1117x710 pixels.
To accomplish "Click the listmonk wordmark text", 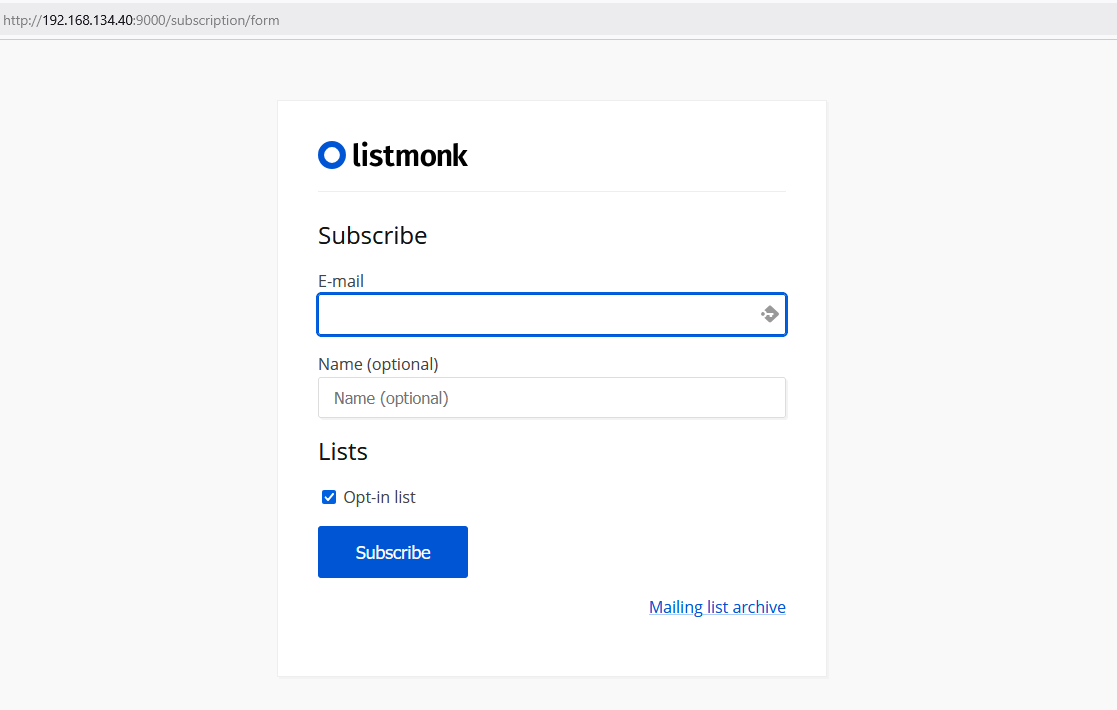I will 410,155.
